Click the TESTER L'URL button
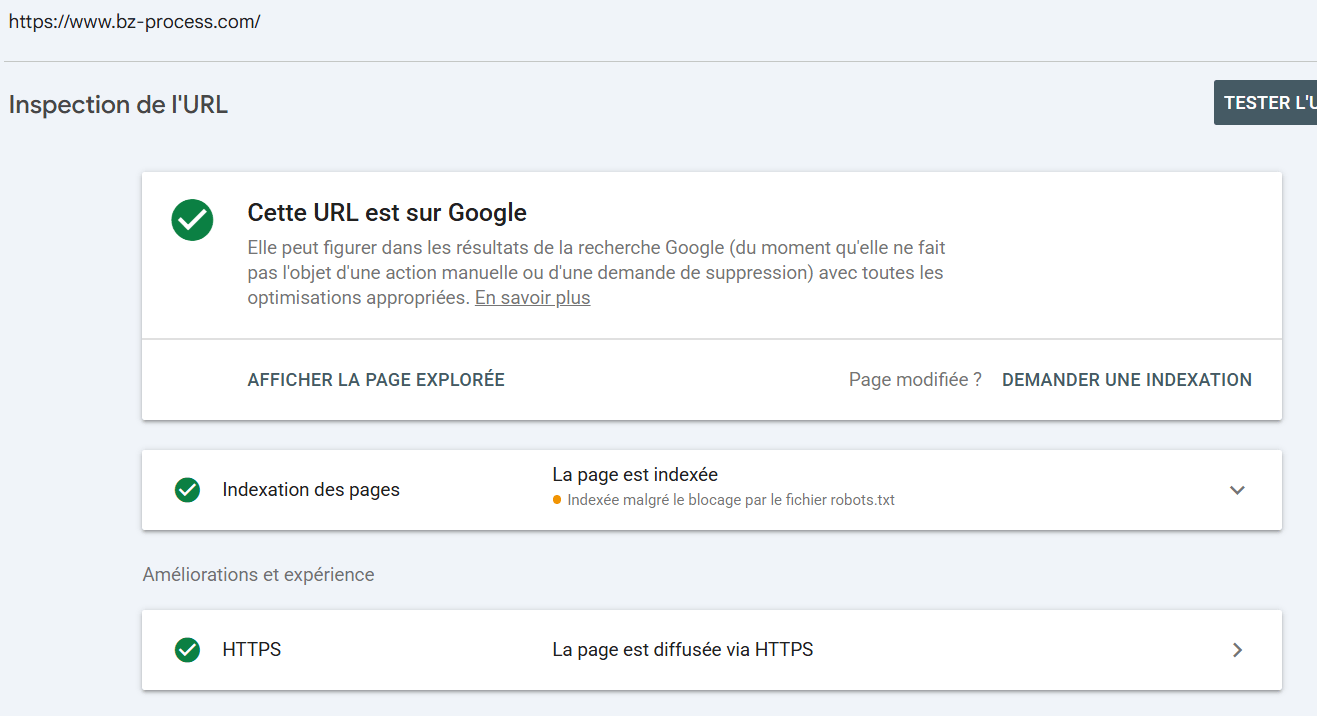Image resolution: width=1317 pixels, height=716 pixels. point(1265,103)
